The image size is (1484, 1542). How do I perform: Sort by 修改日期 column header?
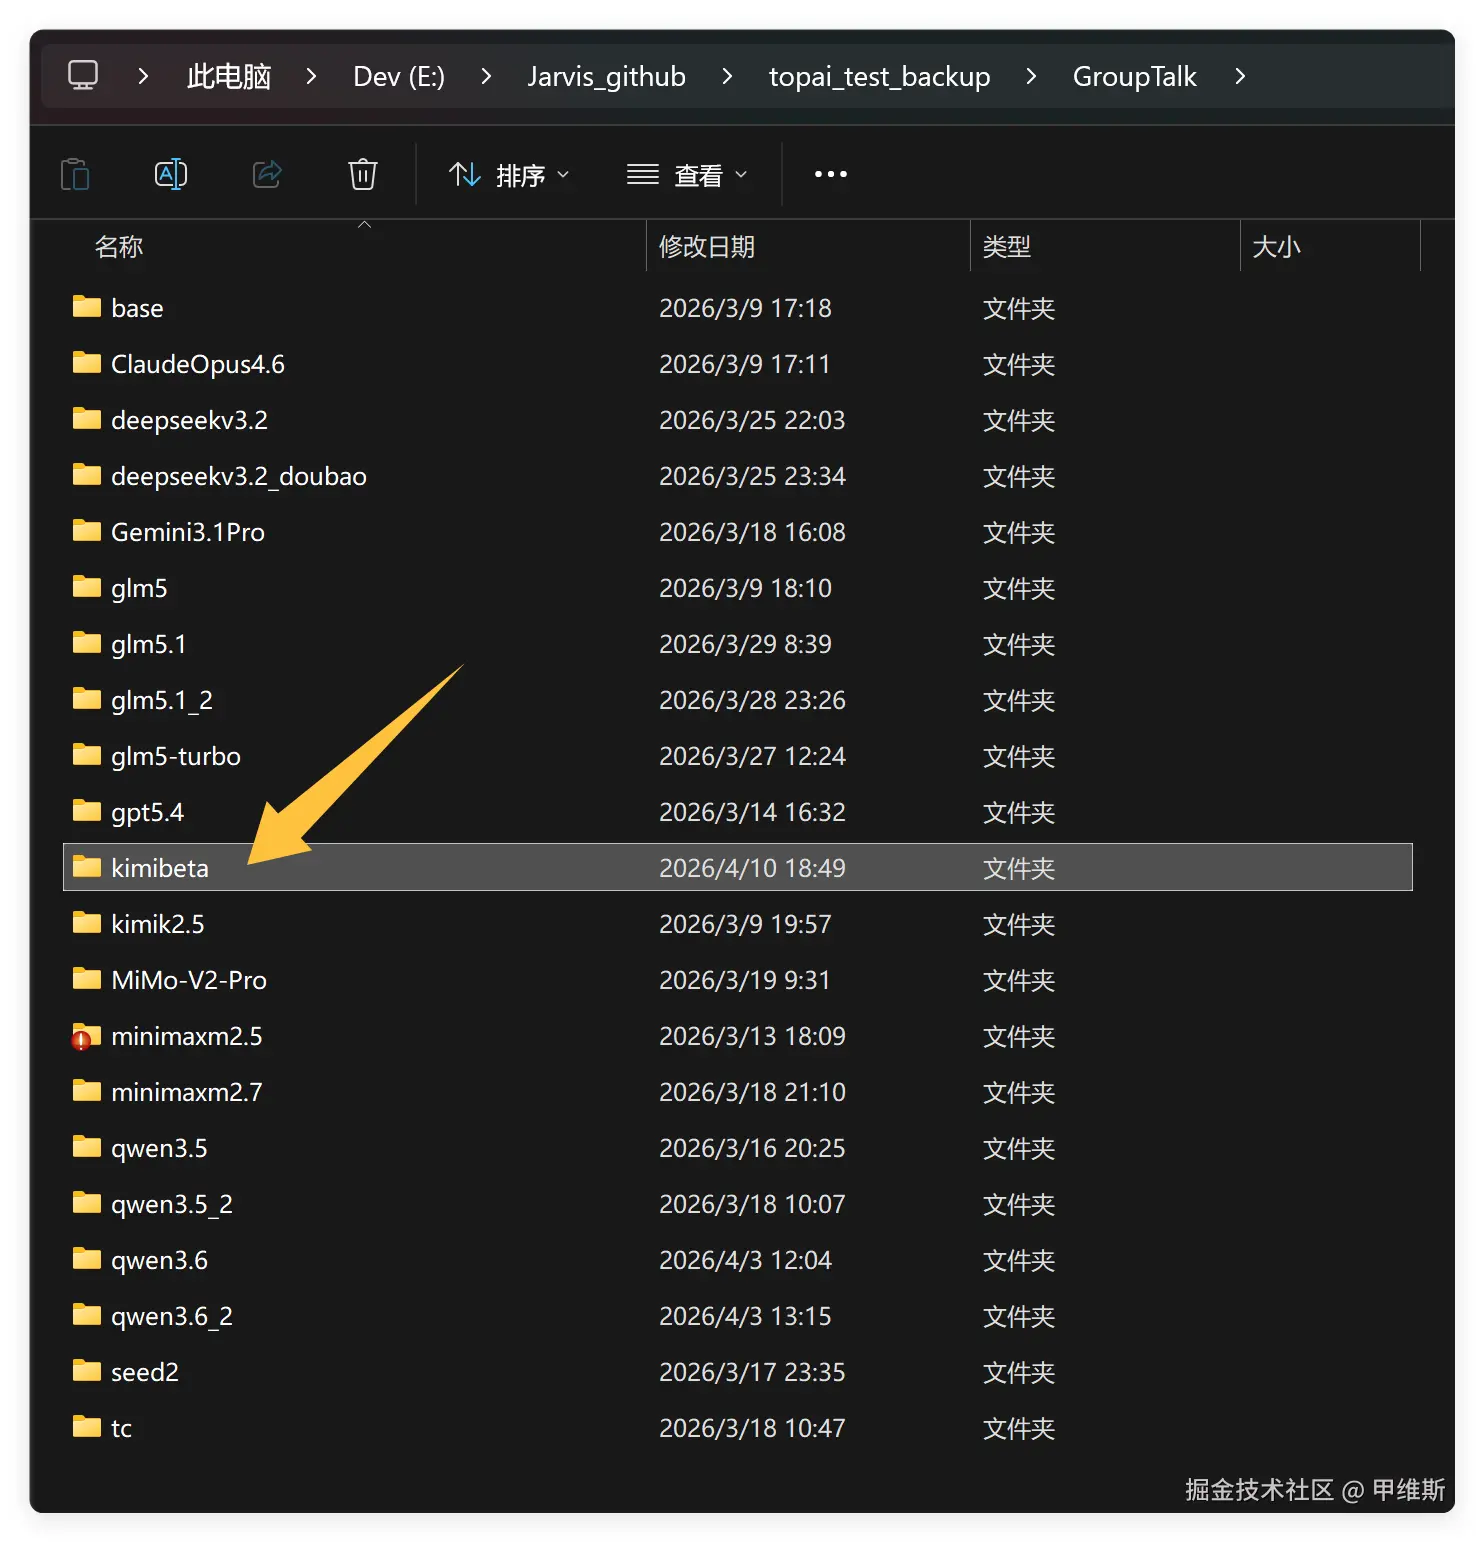pos(707,246)
